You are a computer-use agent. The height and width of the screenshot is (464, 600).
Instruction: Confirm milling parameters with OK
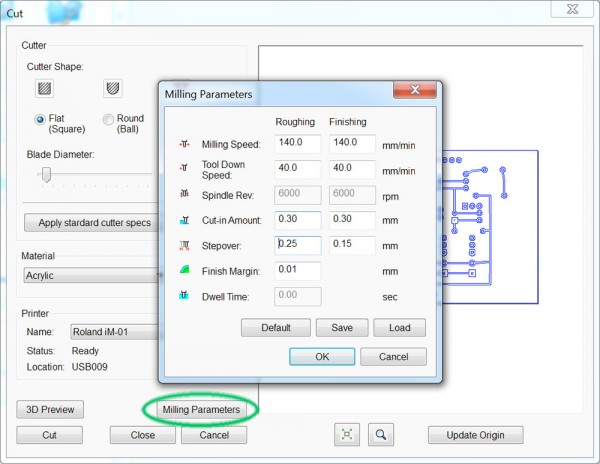[321, 357]
